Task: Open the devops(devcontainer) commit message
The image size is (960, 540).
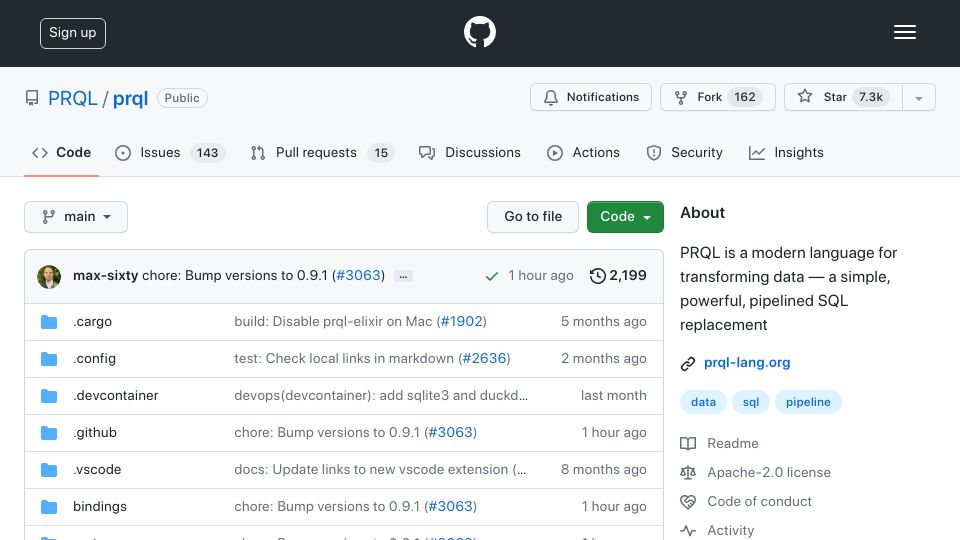Action: (x=381, y=396)
